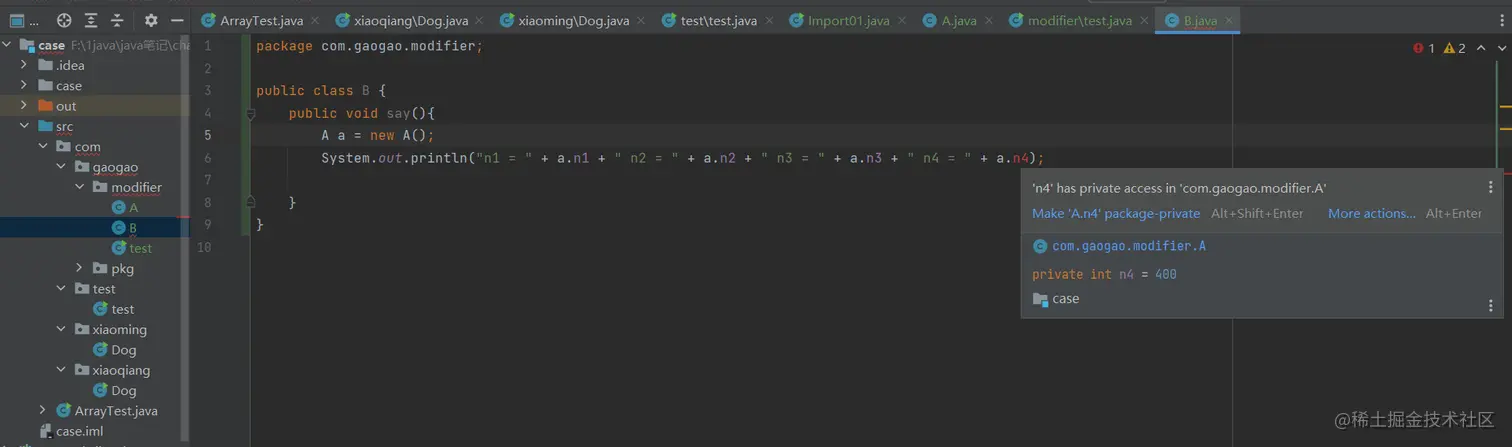This screenshot has height=447, width=1512.
Task: Select test class under modifier package
Action: point(140,248)
